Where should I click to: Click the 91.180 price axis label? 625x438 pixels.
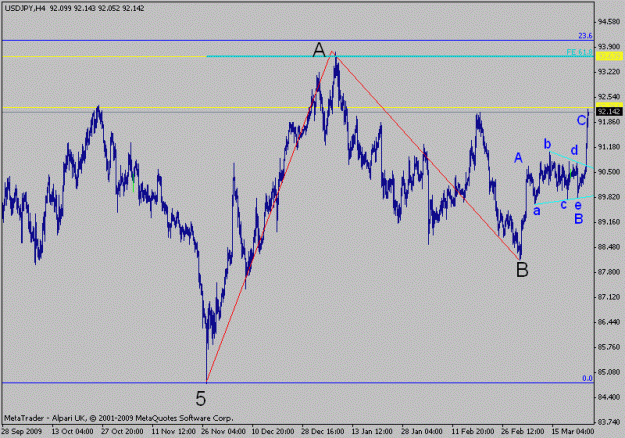pyautogui.click(x=609, y=147)
